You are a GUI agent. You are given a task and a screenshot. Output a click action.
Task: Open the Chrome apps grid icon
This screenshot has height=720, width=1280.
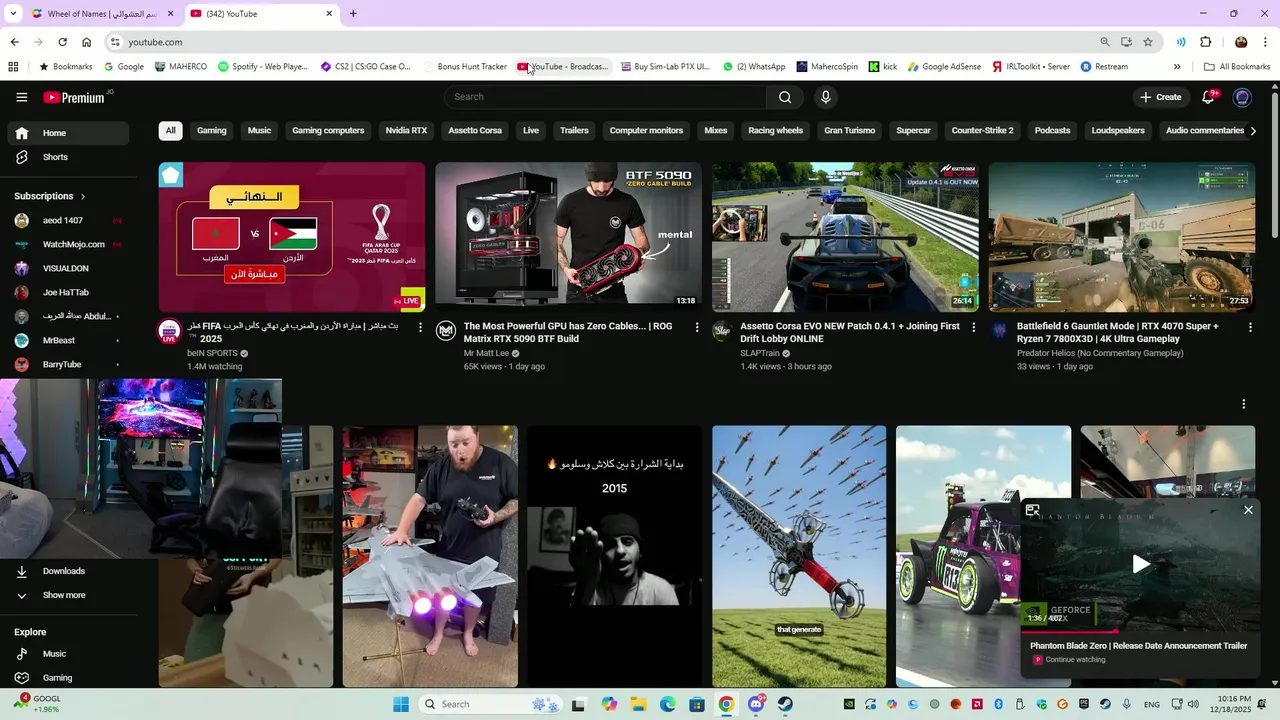[13, 67]
